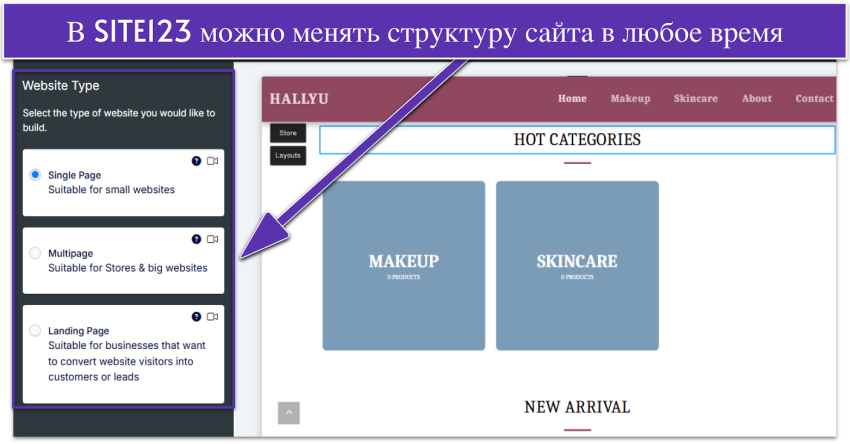Open the About menu item

click(x=757, y=99)
